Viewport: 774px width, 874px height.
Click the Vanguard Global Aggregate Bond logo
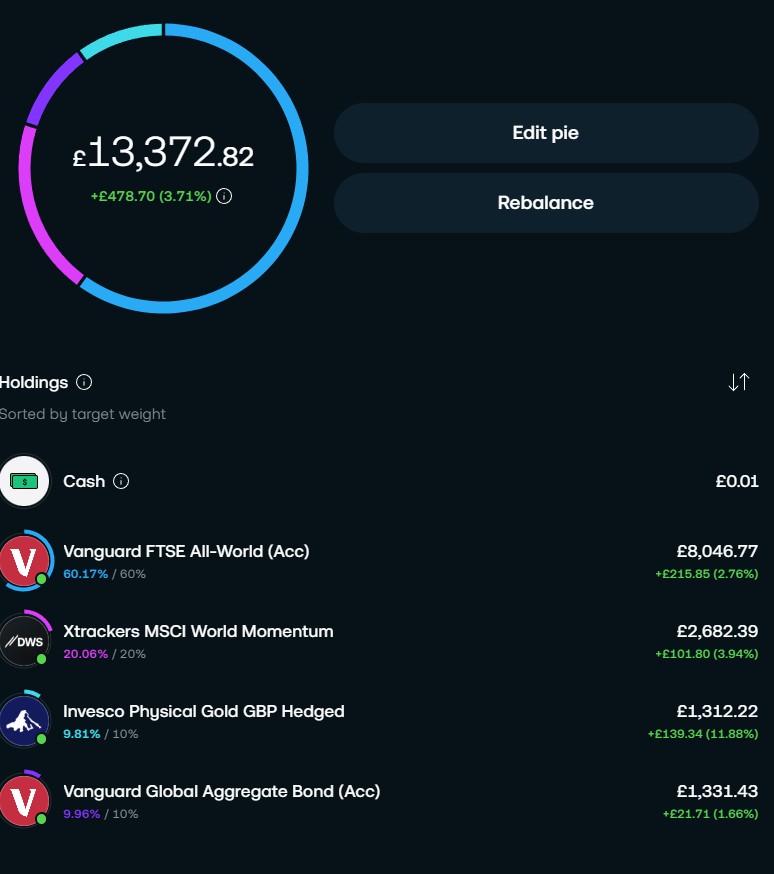(25, 801)
